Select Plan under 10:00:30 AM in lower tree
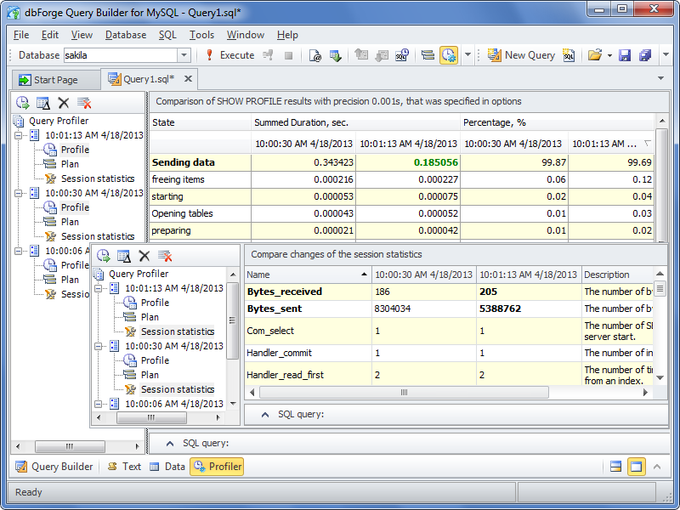 tap(150, 375)
